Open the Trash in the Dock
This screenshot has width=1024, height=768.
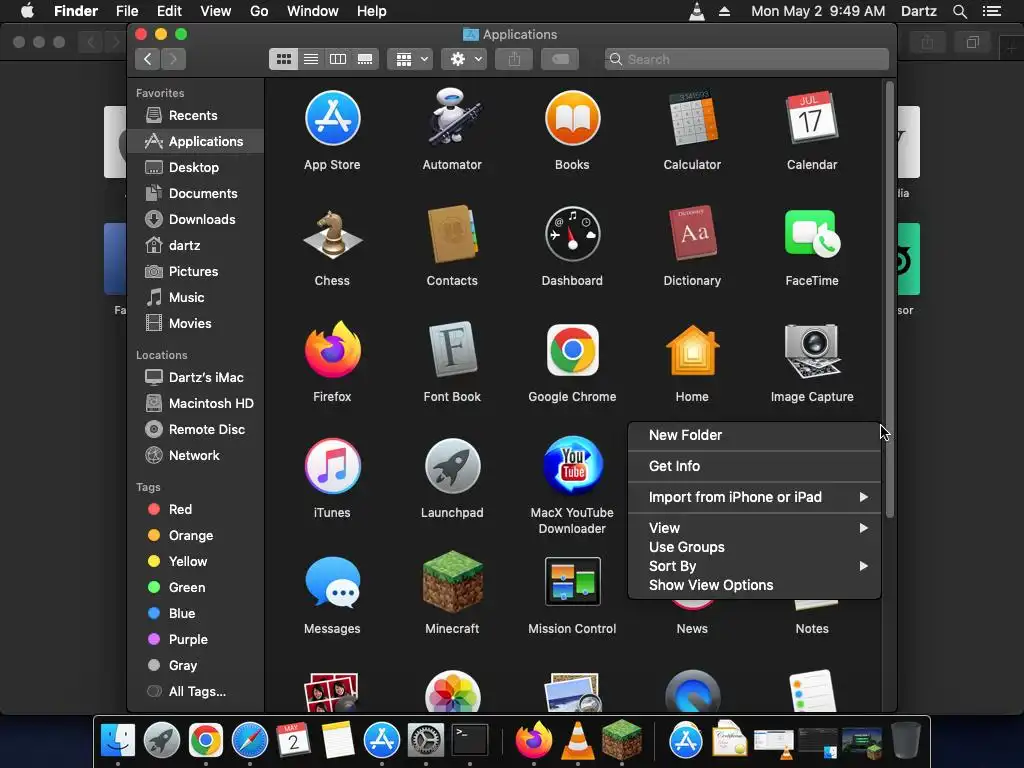906,741
